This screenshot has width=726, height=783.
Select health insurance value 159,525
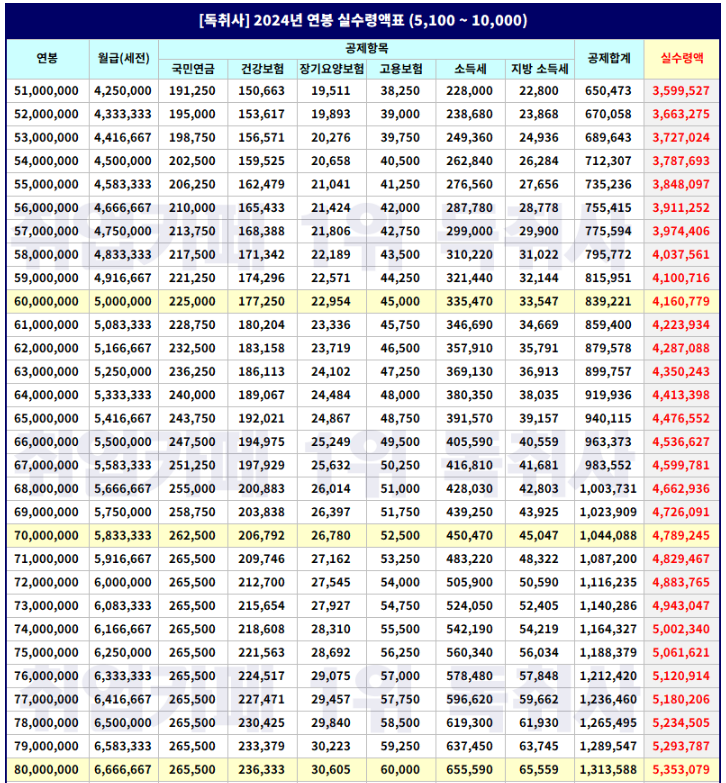coord(261,161)
